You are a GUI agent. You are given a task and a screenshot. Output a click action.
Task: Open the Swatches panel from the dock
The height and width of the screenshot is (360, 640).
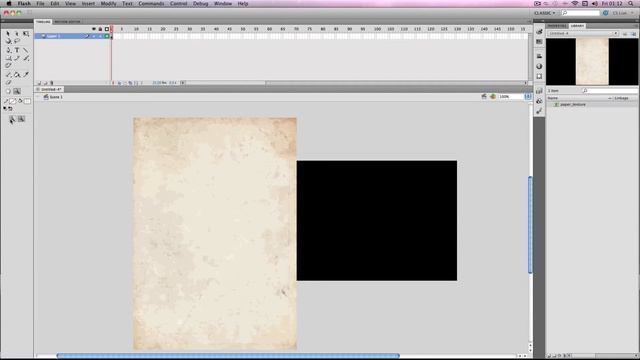point(539,42)
